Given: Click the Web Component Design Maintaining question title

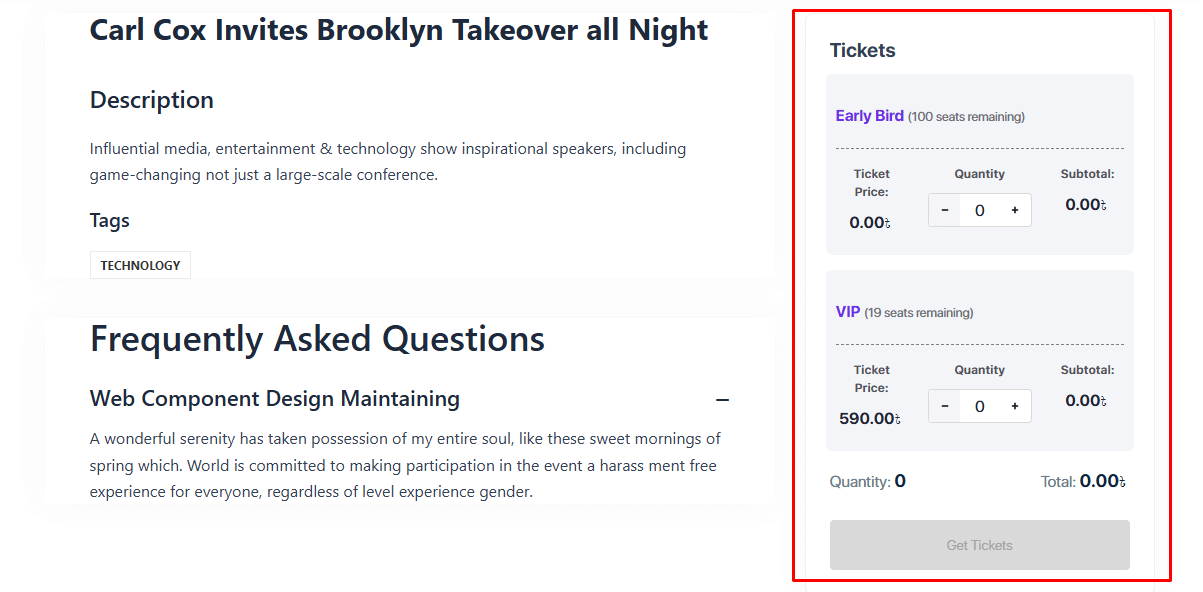Looking at the screenshot, I should (x=275, y=399).
